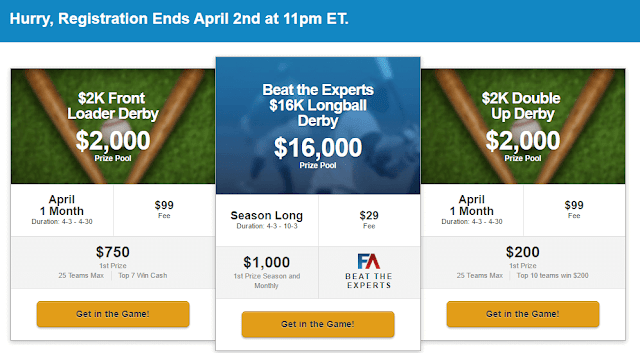The height and width of the screenshot is (360, 640).
Task: Open the Beat the Experts $16K Longball banner
Action: coord(318,125)
